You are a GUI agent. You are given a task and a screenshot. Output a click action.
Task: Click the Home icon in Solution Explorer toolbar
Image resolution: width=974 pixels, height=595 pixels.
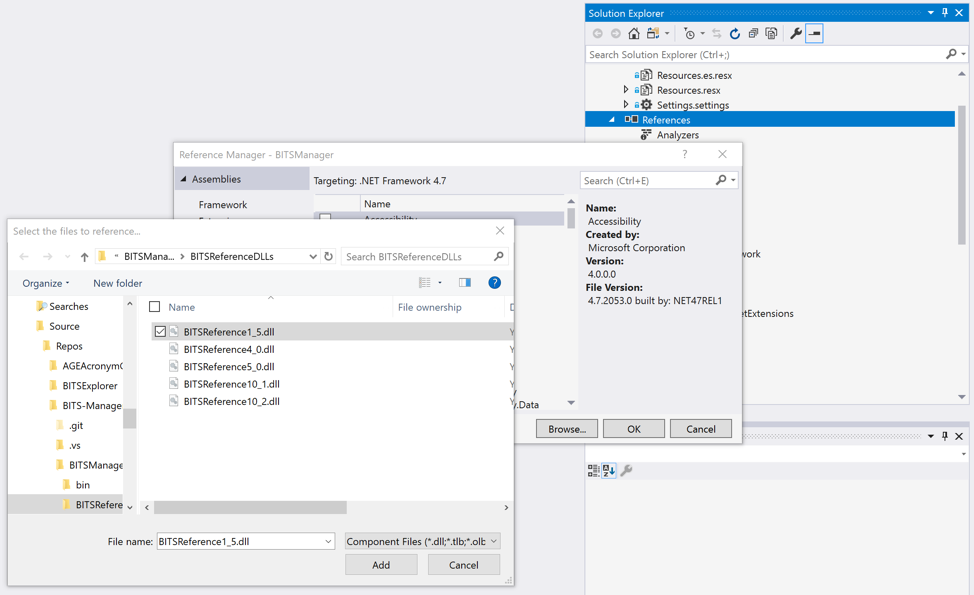coord(634,34)
